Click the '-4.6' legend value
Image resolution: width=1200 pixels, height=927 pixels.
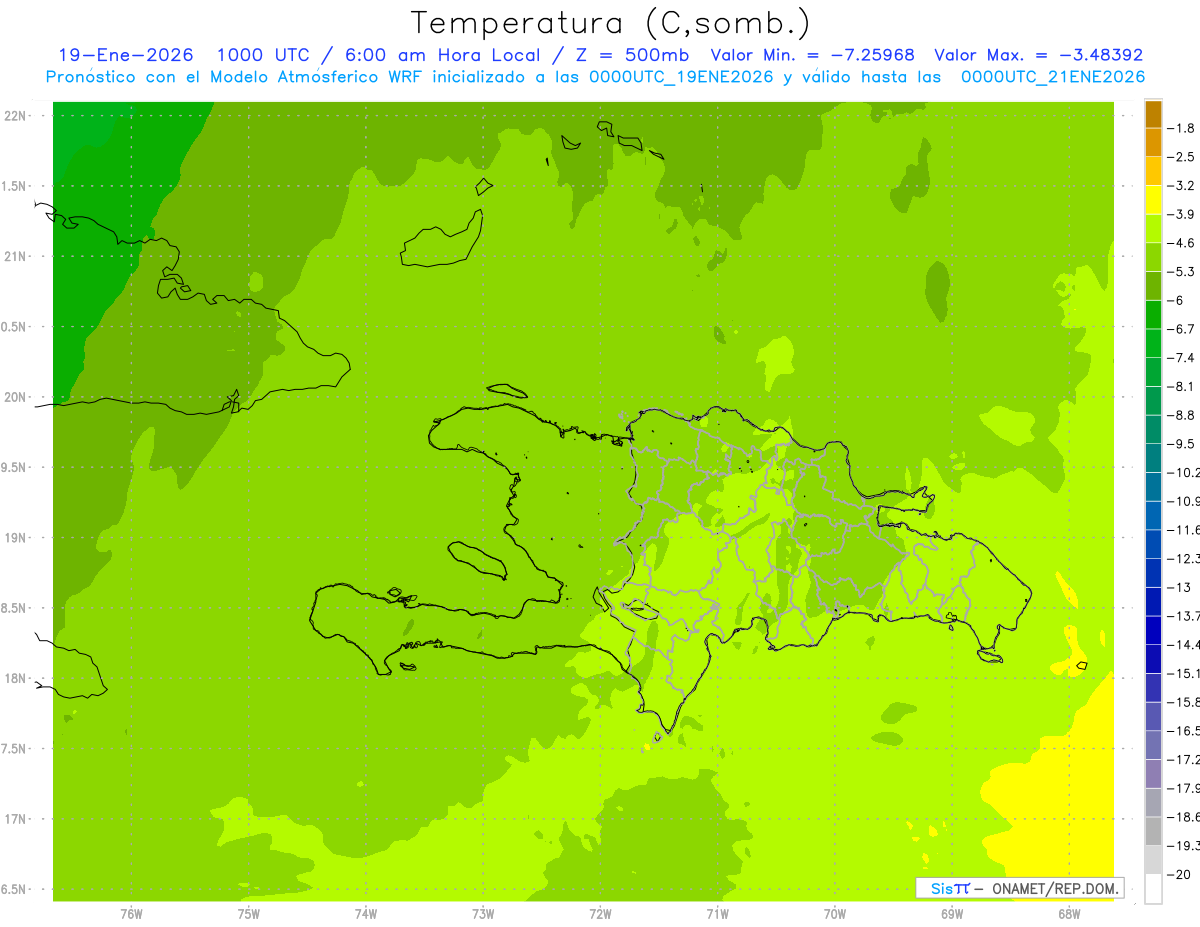pyautogui.click(x=1182, y=243)
